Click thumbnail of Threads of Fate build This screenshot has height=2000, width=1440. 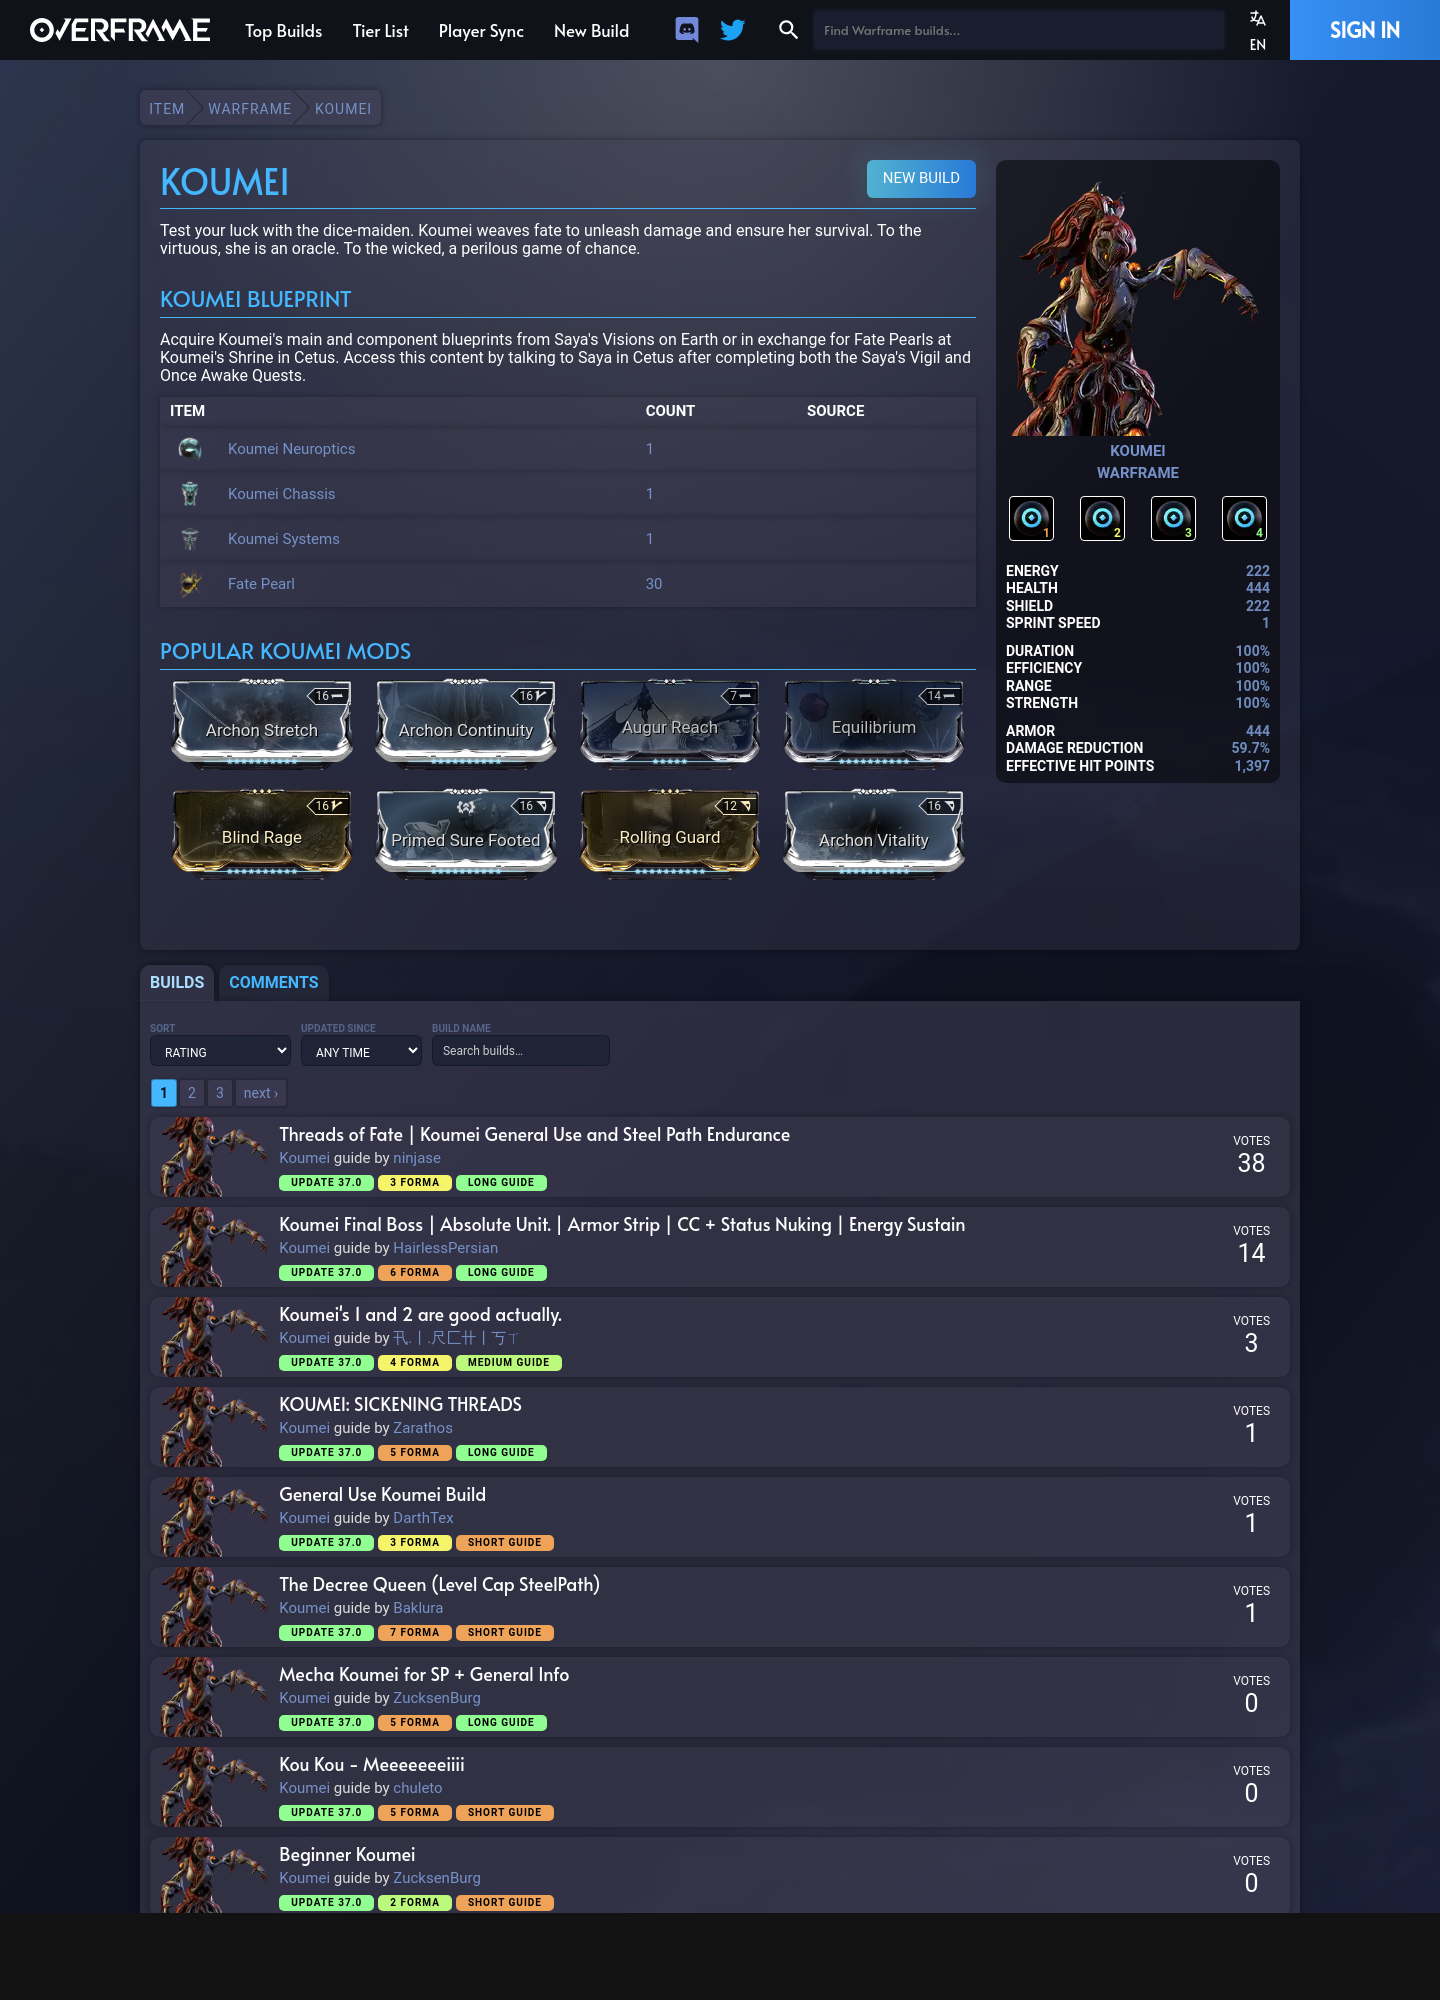click(x=210, y=1157)
